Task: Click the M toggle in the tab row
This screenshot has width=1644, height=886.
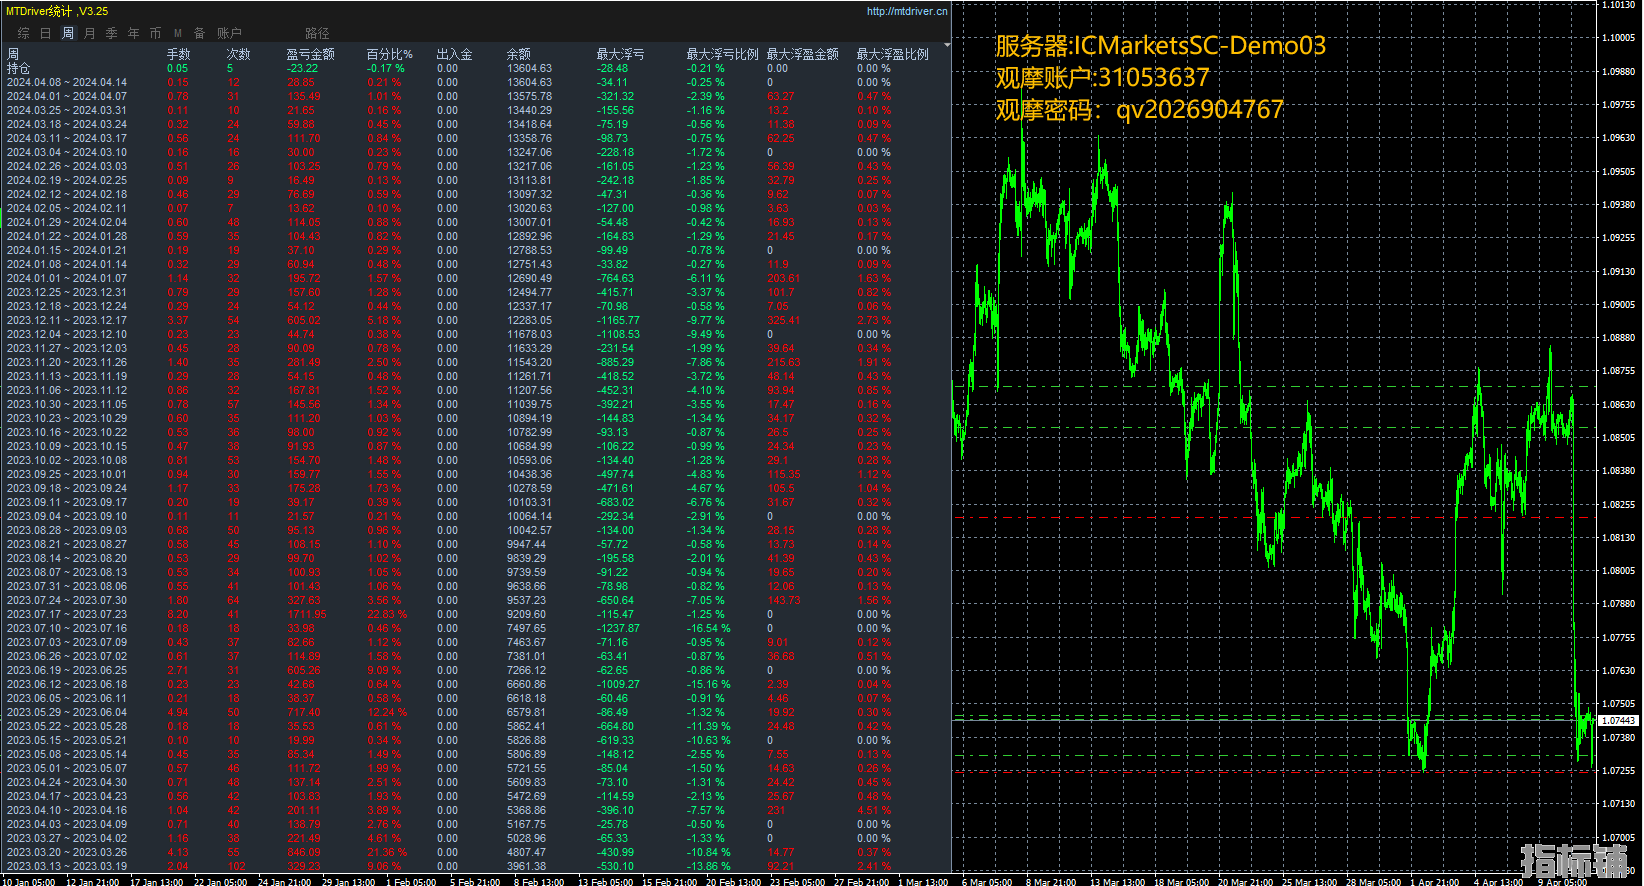Action: (178, 33)
